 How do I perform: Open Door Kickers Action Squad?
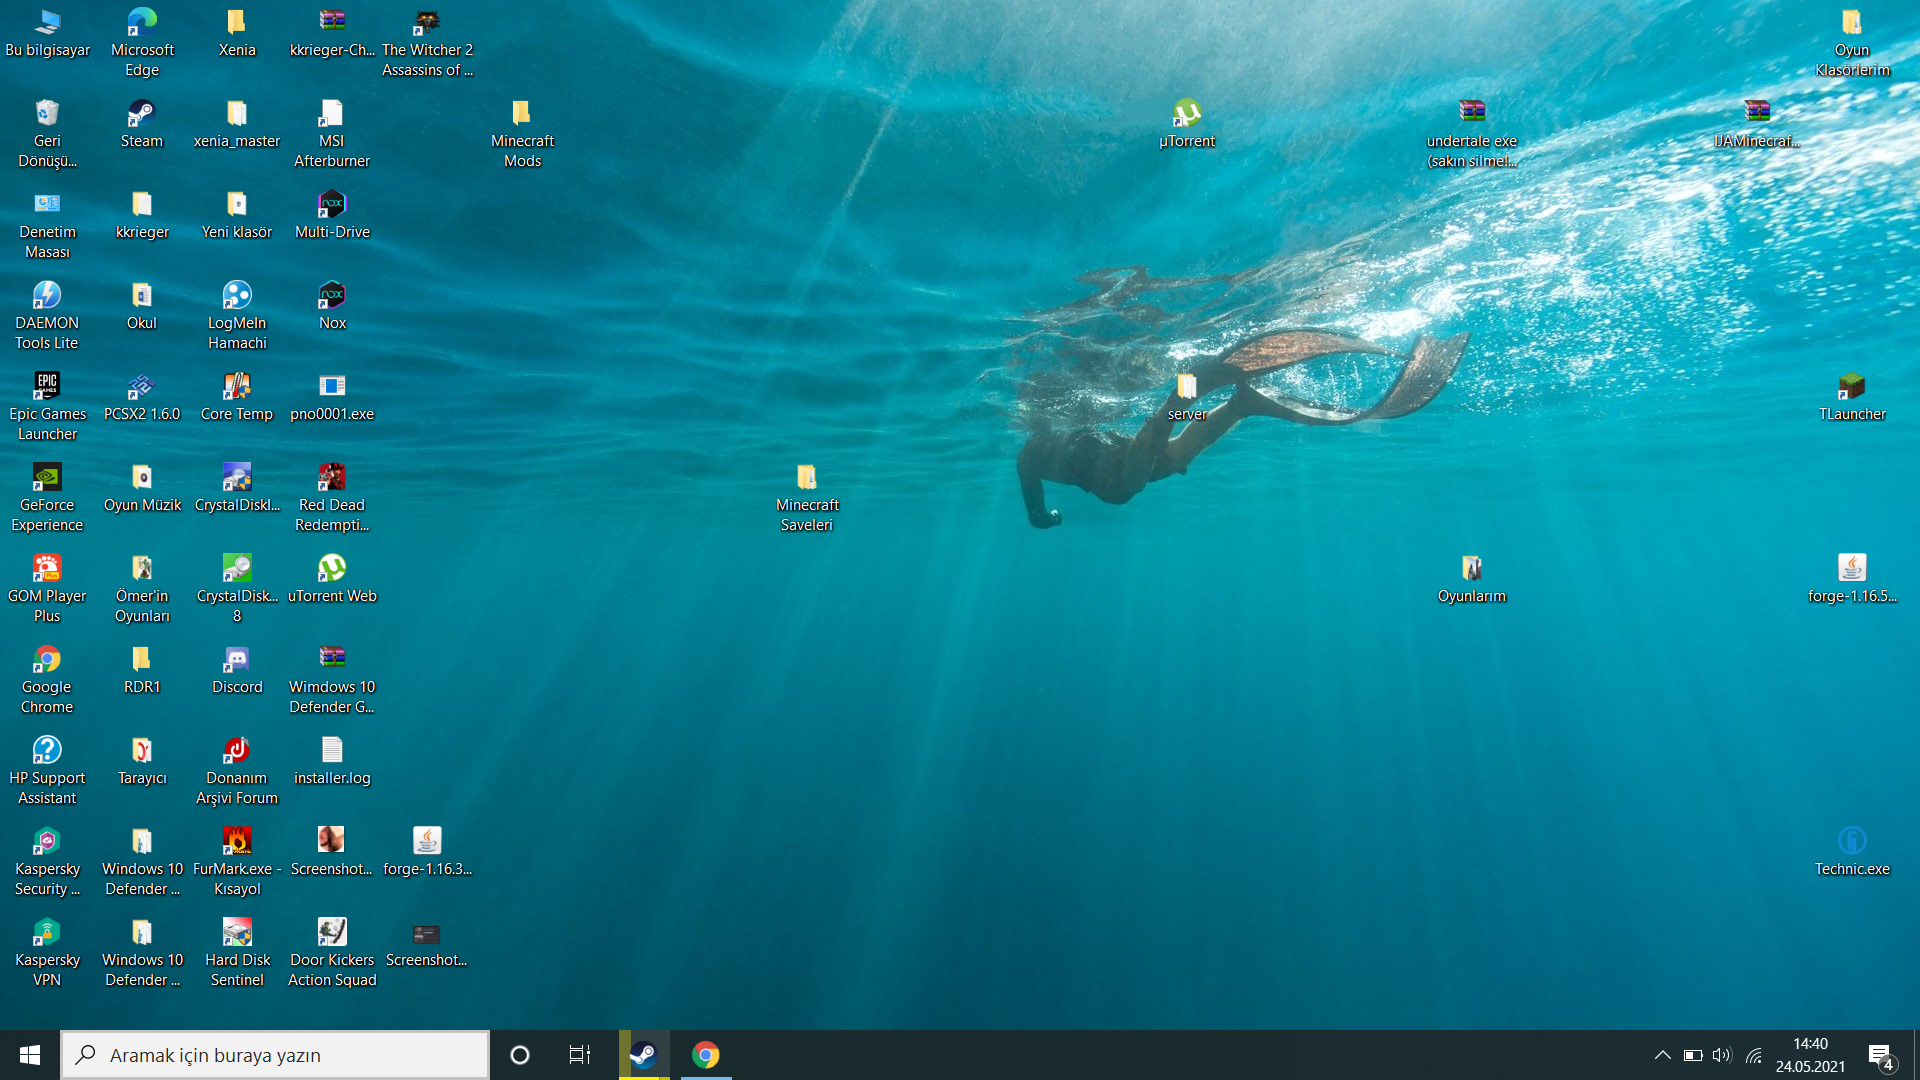(332, 952)
